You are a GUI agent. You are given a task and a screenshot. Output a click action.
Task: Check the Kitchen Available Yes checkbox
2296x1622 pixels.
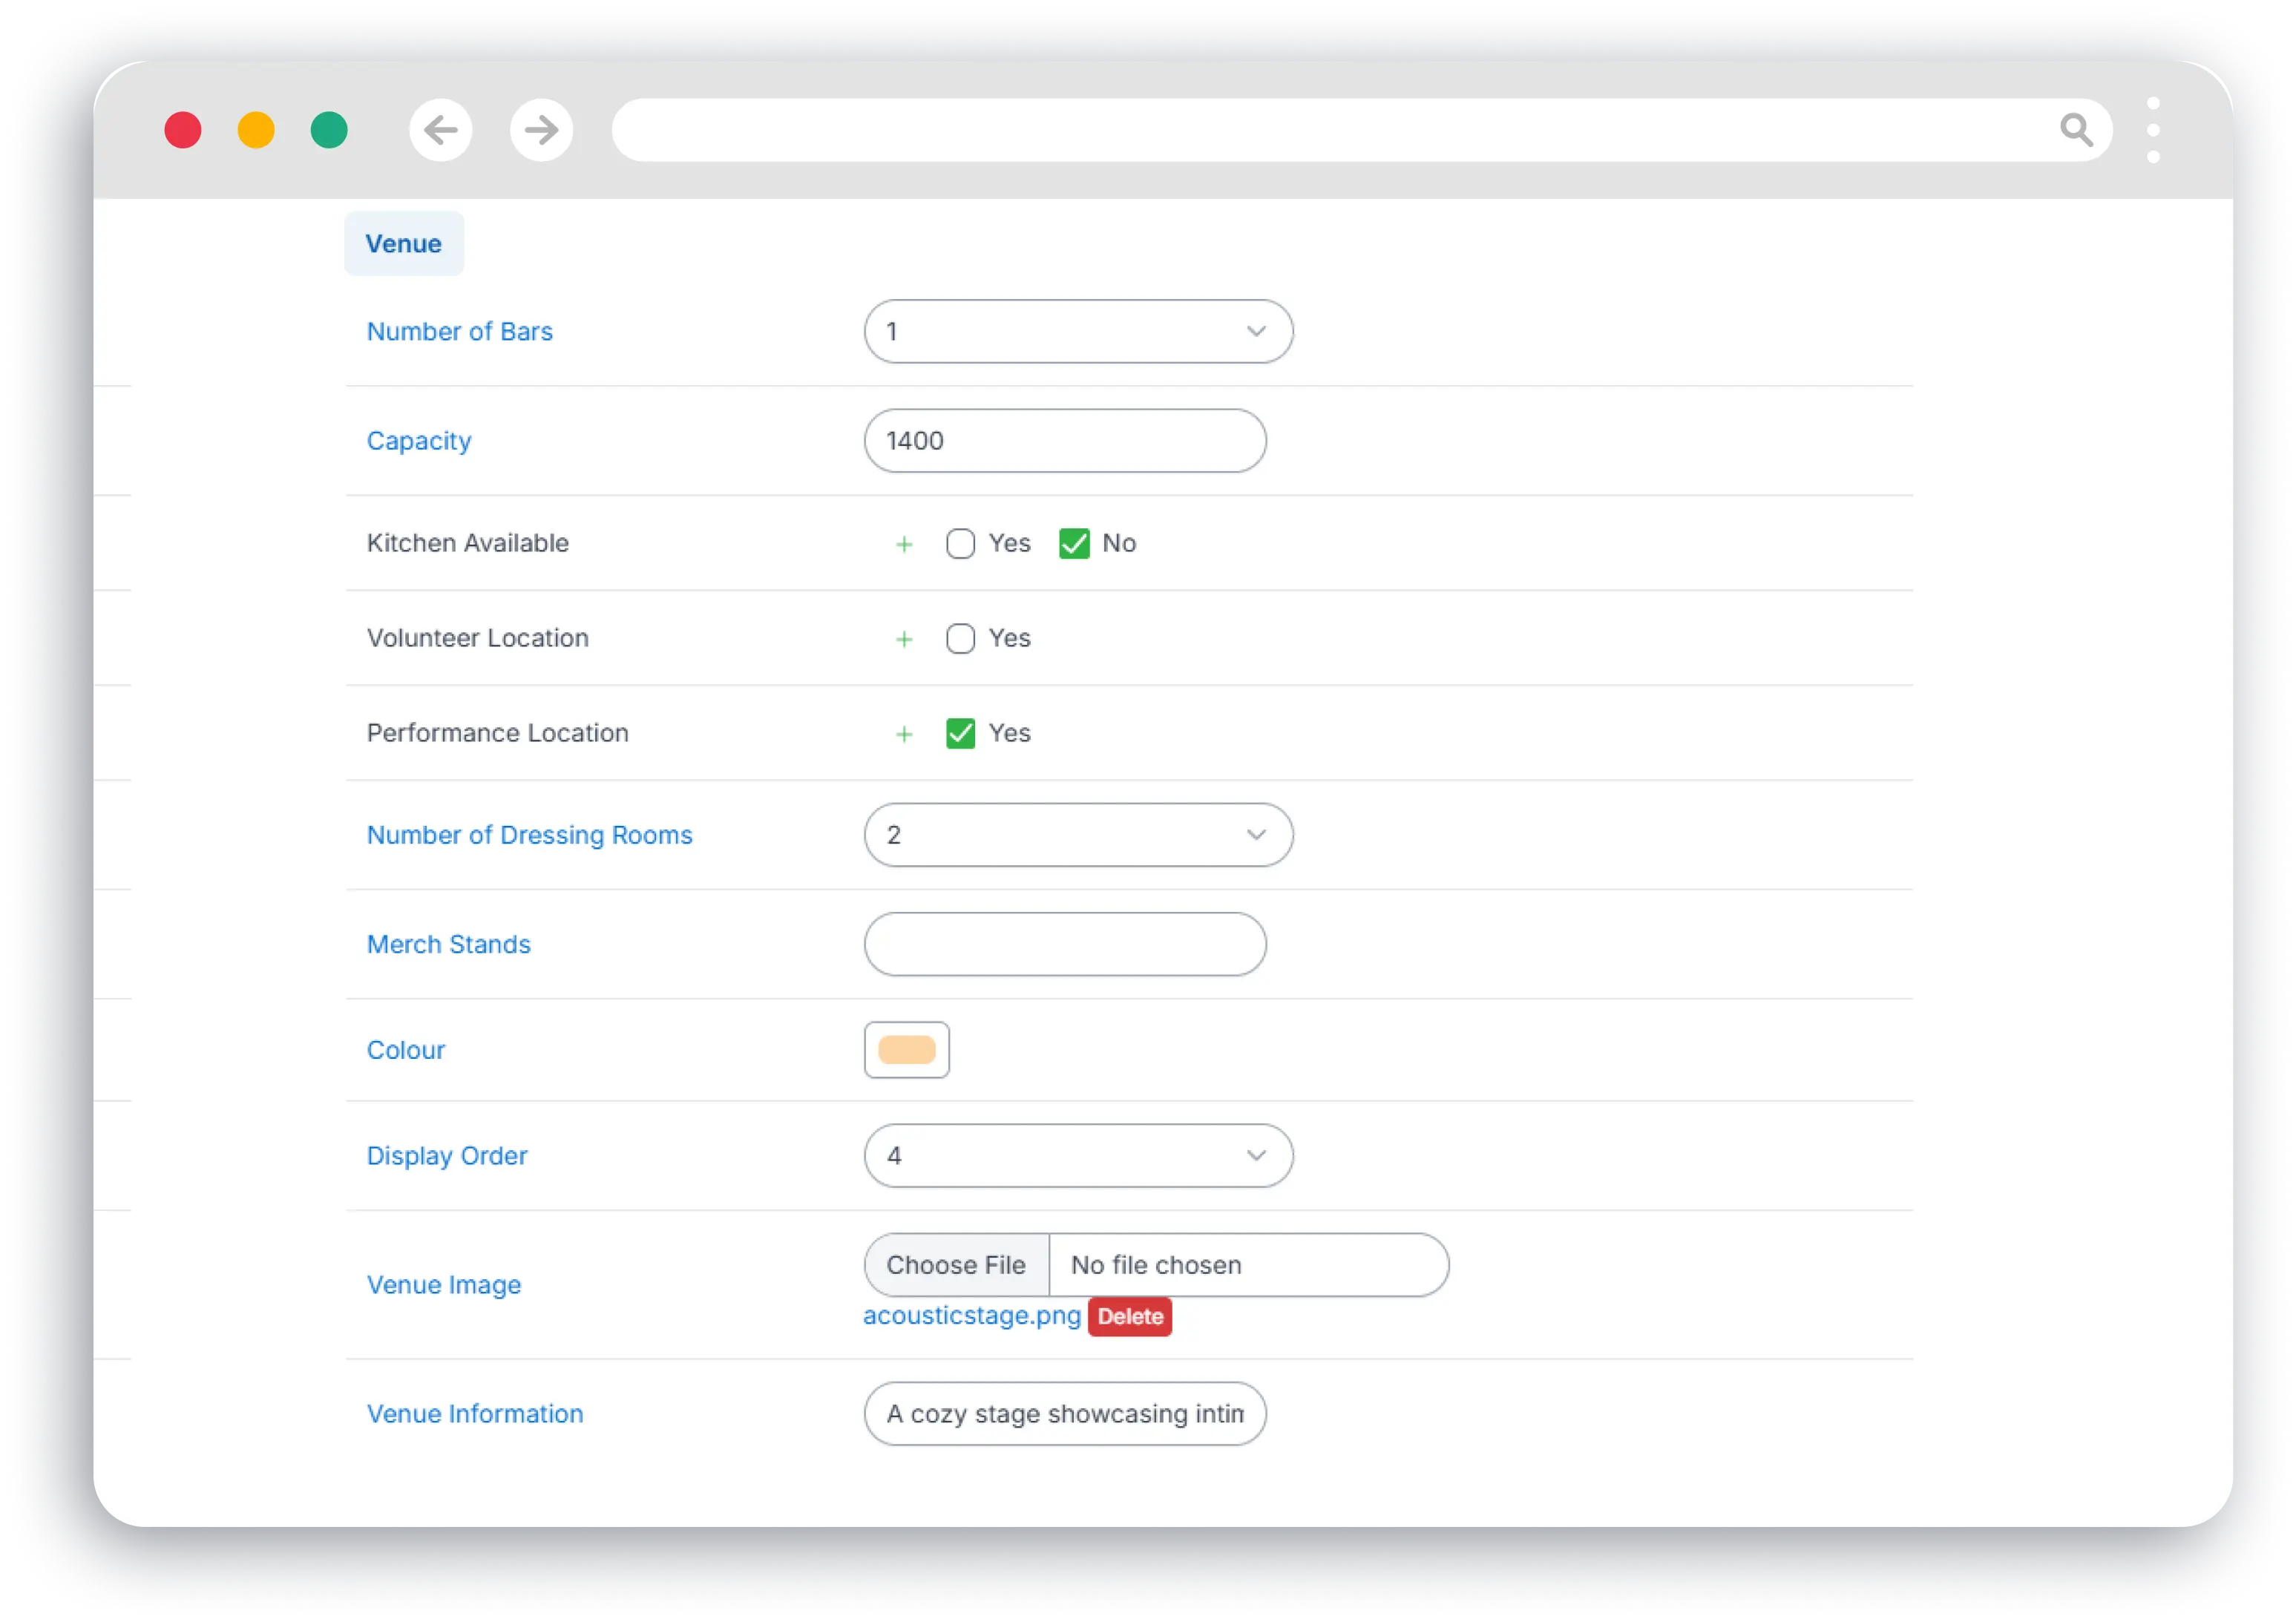tap(960, 543)
